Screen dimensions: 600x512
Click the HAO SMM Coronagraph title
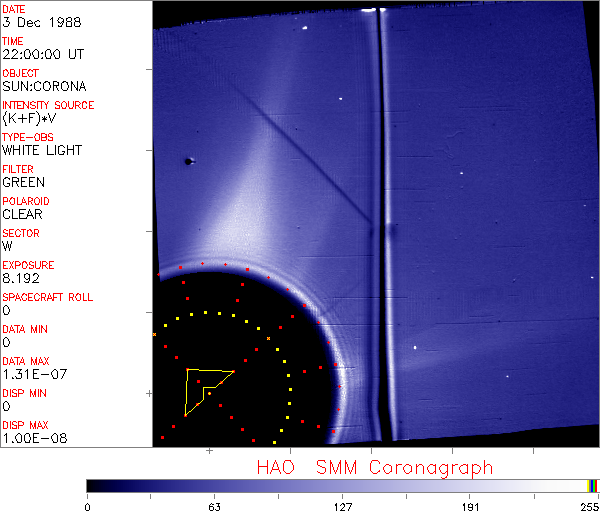click(375, 468)
